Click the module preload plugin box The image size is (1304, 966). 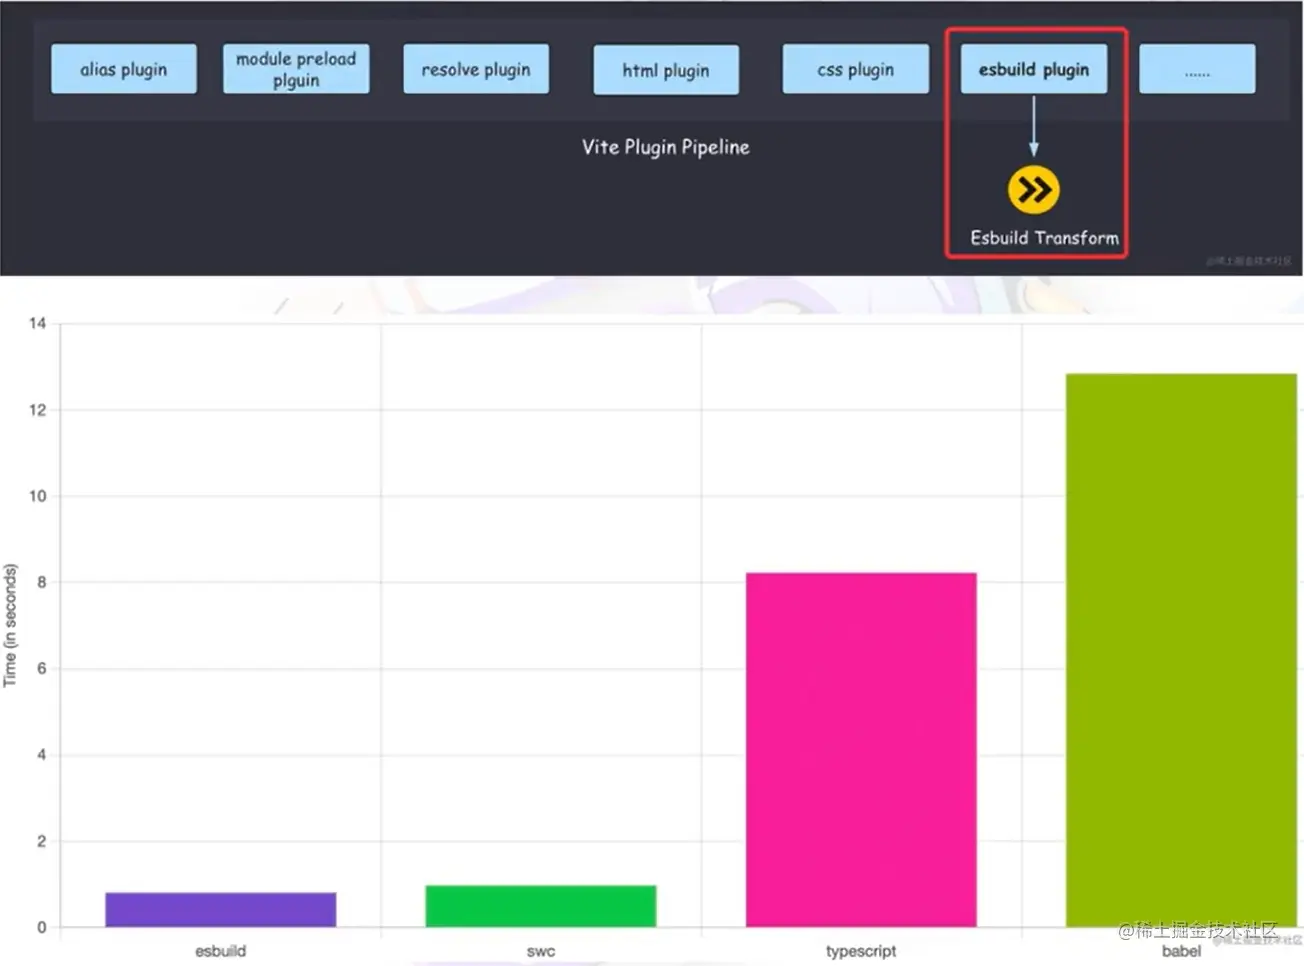[x=296, y=69]
